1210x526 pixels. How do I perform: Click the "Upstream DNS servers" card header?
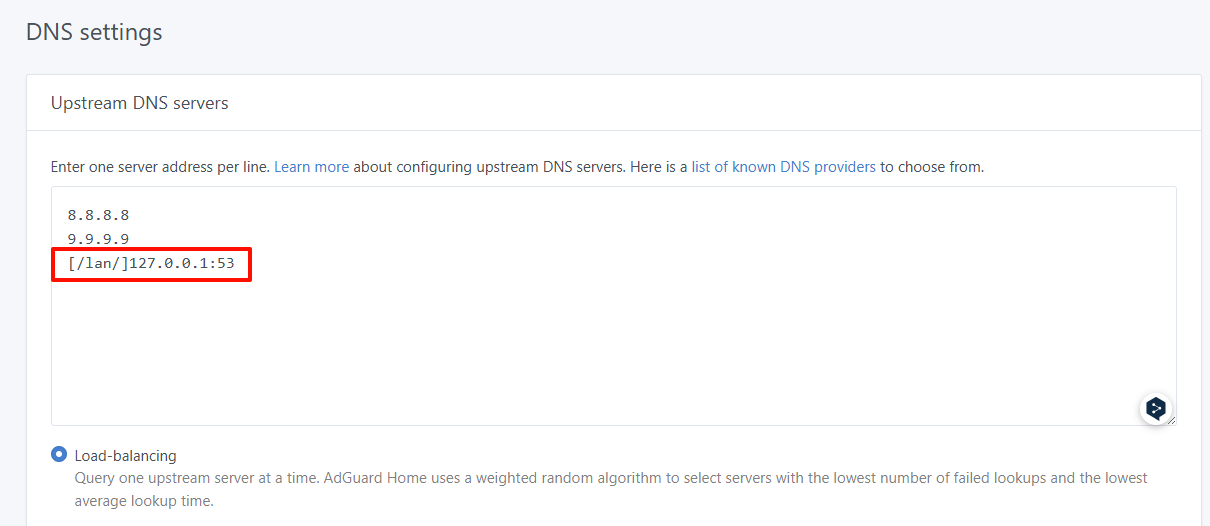click(x=140, y=103)
